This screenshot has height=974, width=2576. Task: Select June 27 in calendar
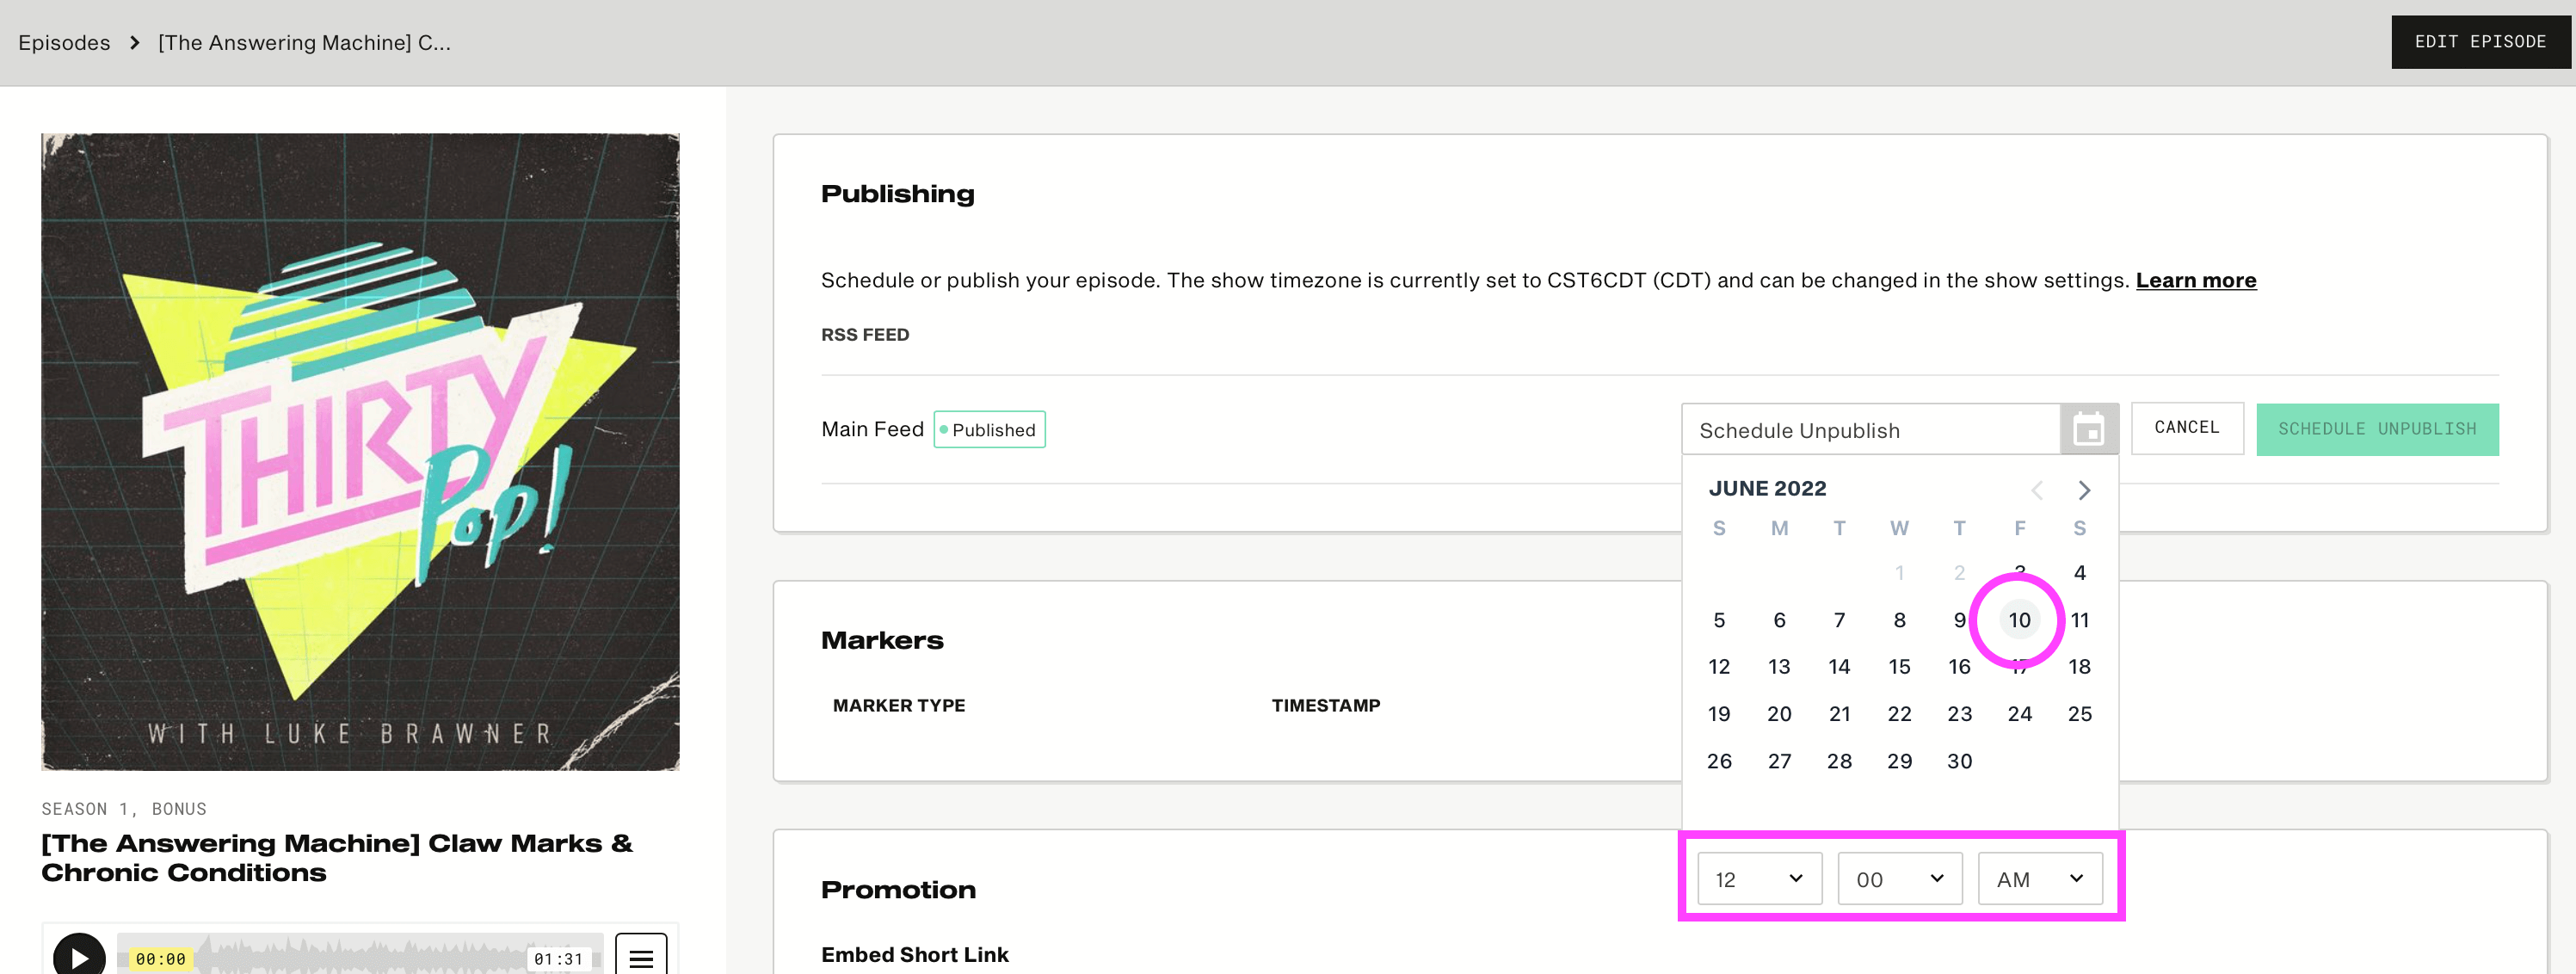1779,761
